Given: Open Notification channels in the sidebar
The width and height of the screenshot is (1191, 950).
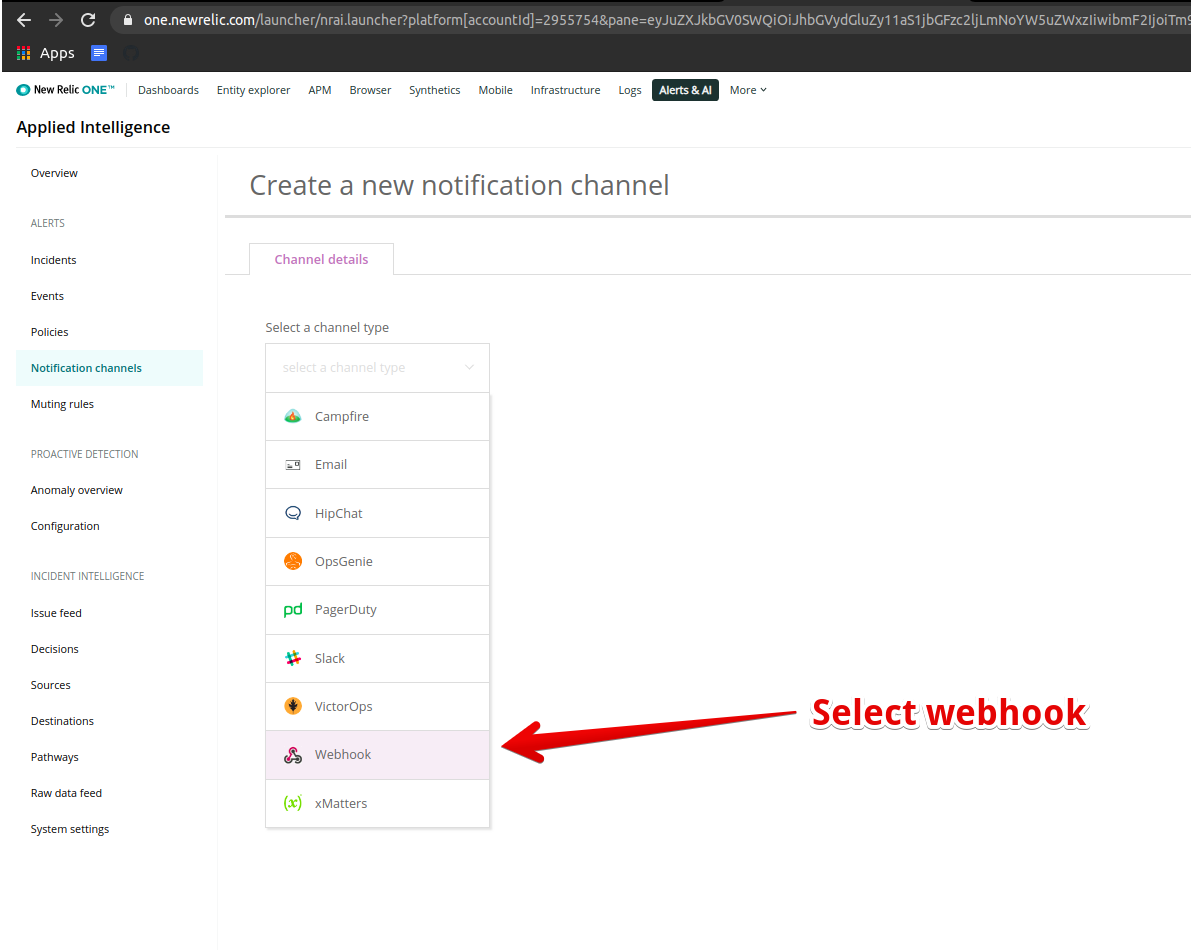Looking at the screenshot, I should [109, 368].
